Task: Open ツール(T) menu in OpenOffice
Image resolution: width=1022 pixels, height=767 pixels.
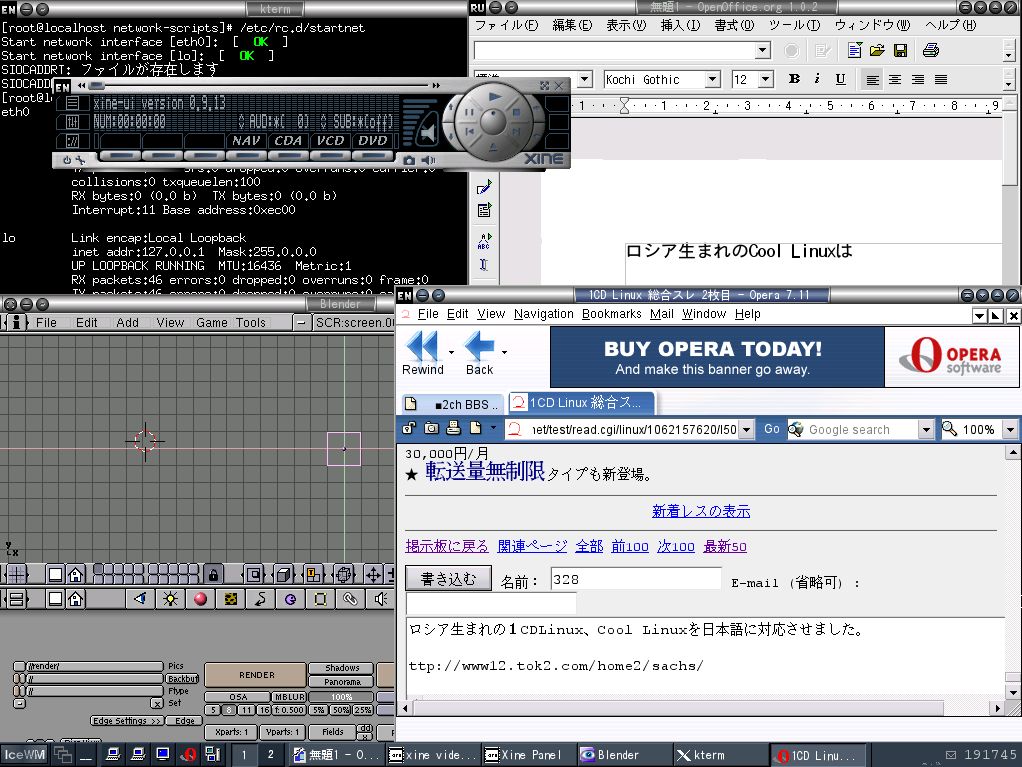Action: tap(794, 25)
